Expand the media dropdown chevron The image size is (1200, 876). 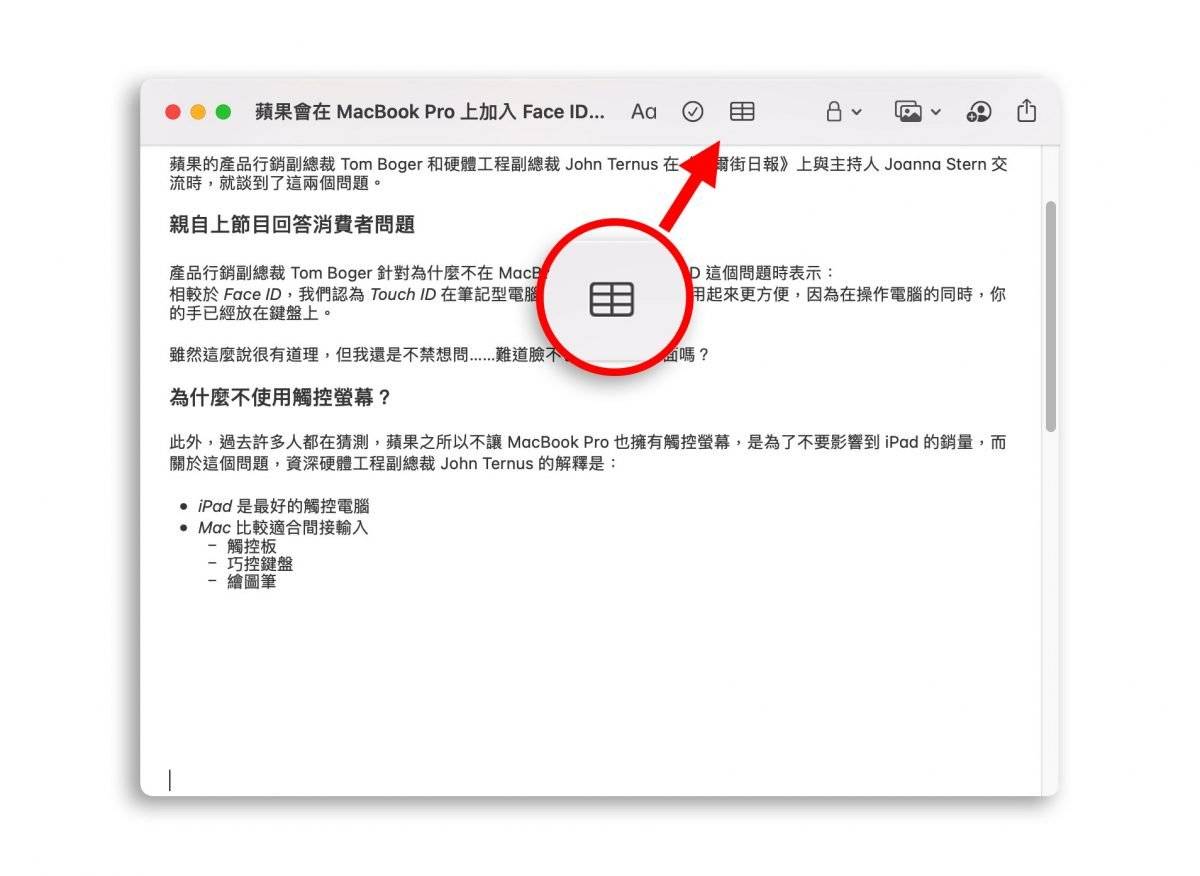(936, 113)
